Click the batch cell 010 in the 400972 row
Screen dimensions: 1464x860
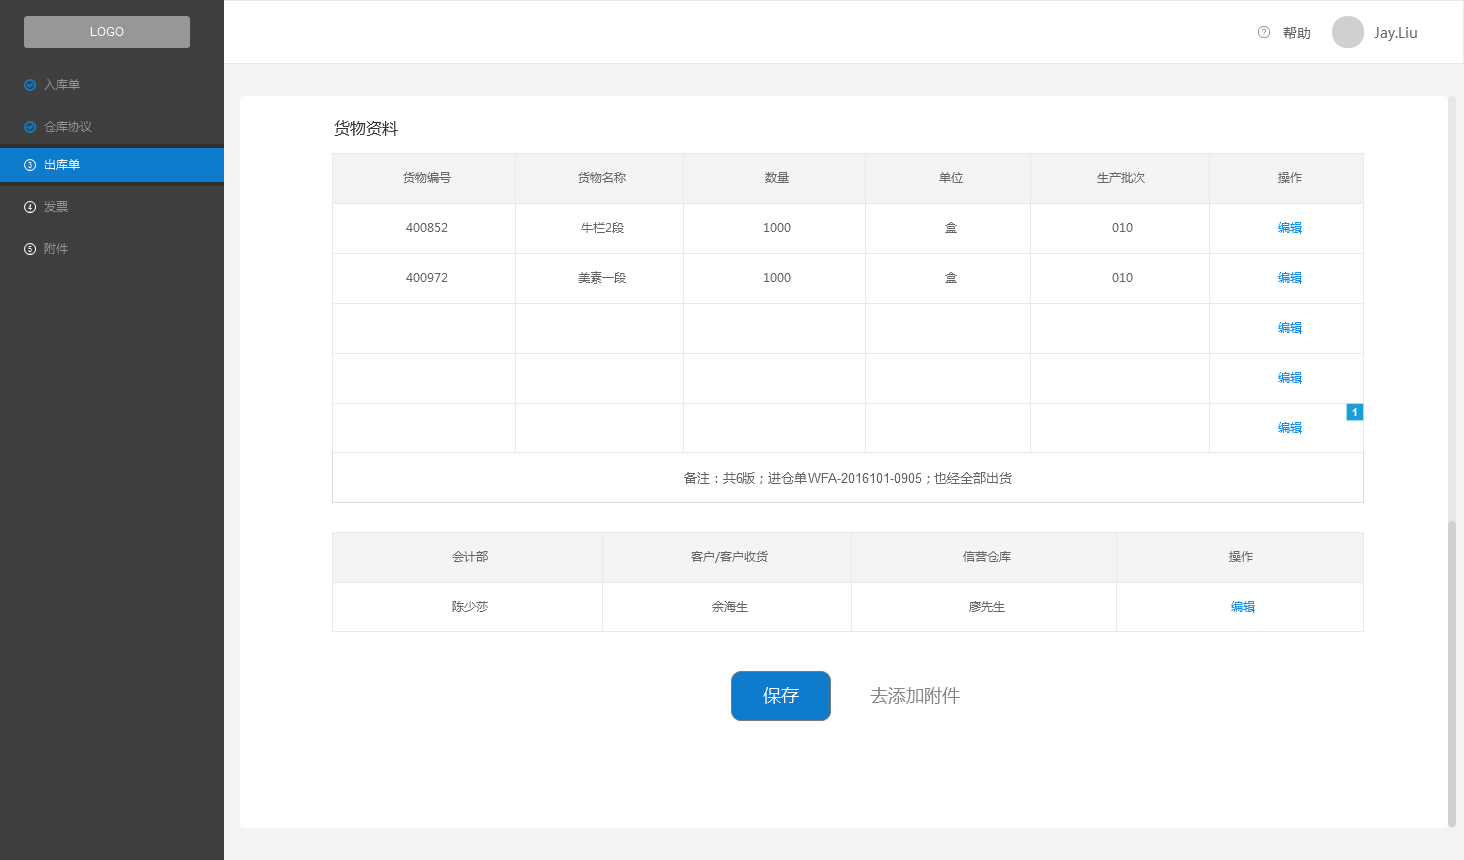coord(1122,278)
